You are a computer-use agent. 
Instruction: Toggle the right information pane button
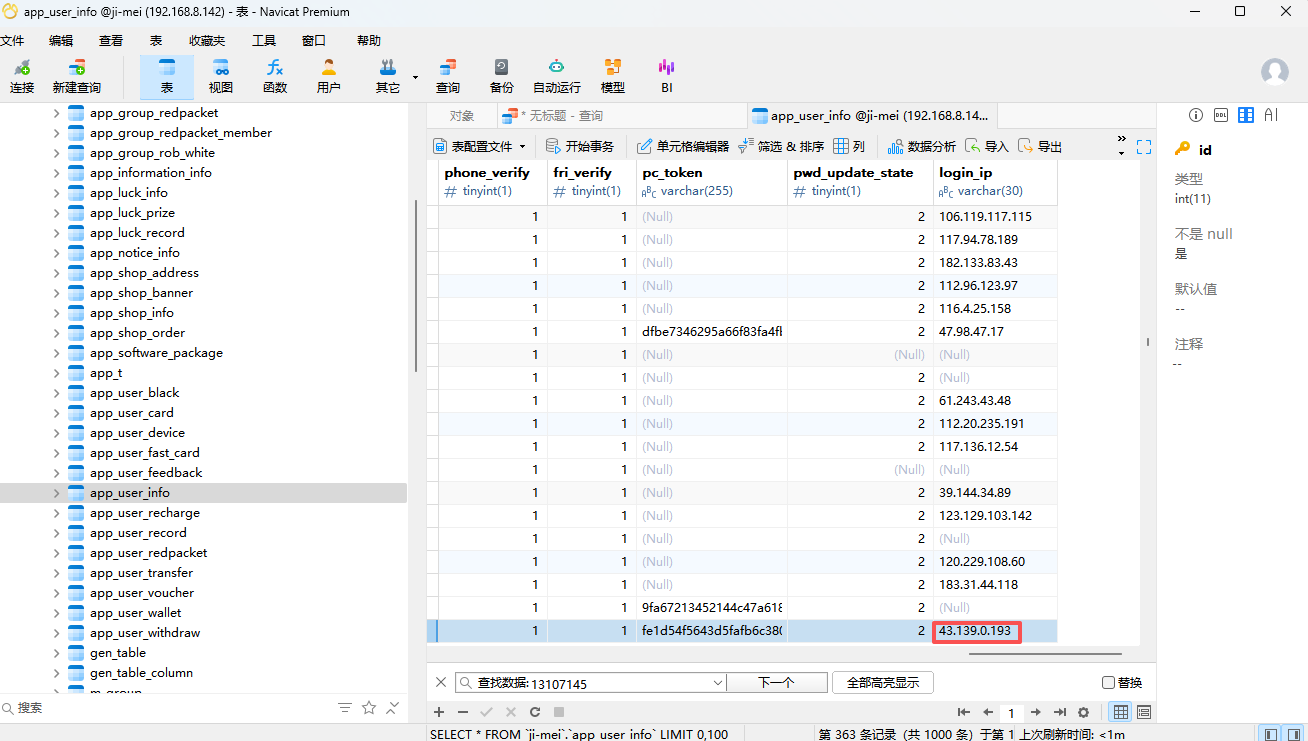[x=1293, y=733]
